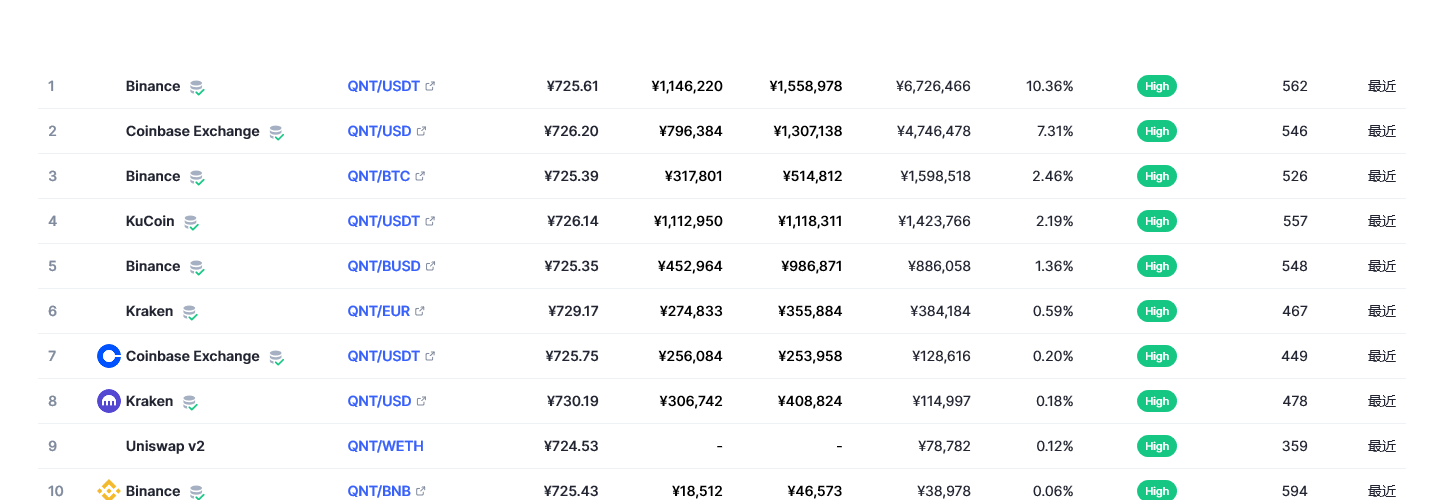Click external-link icon next to KuCoin QNT/USDT pair
This screenshot has height=500, width=1450.
pyautogui.click(x=430, y=221)
